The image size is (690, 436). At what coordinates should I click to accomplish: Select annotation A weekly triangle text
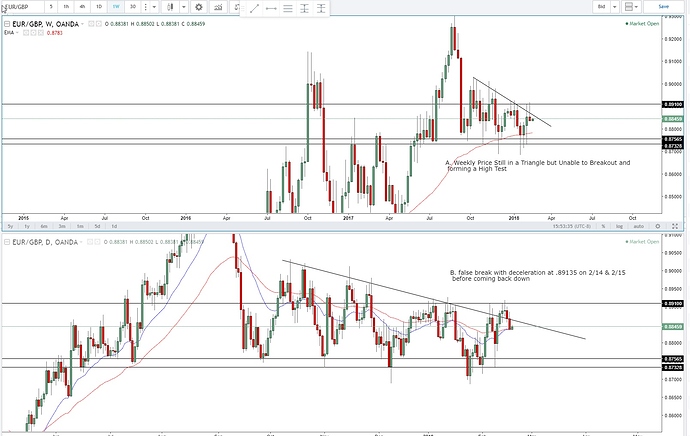538,165
